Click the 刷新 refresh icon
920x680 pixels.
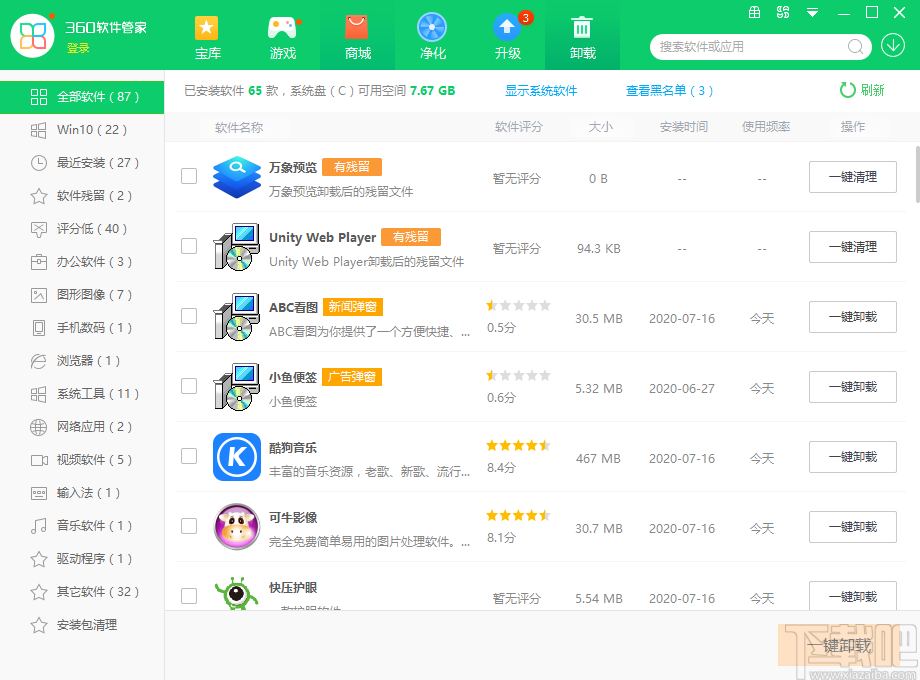[x=850, y=89]
